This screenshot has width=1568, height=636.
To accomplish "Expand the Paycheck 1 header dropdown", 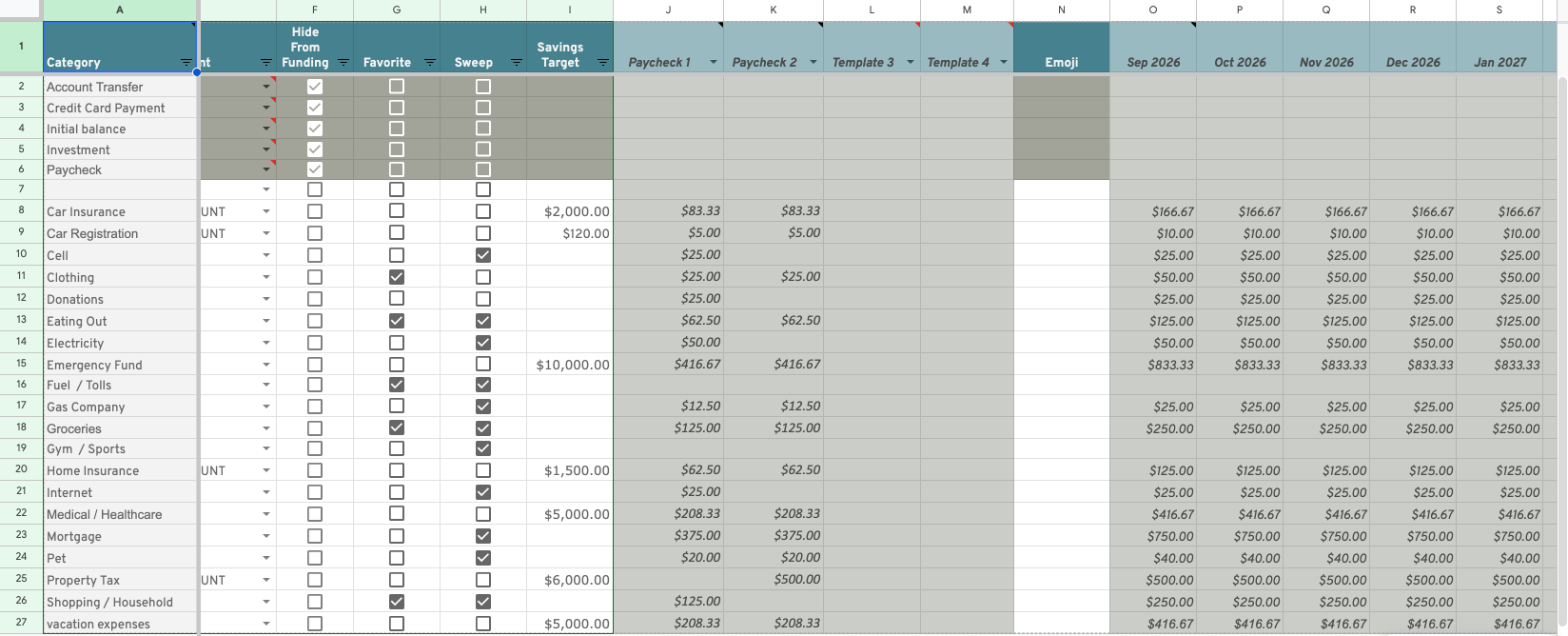I will click(x=713, y=62).
